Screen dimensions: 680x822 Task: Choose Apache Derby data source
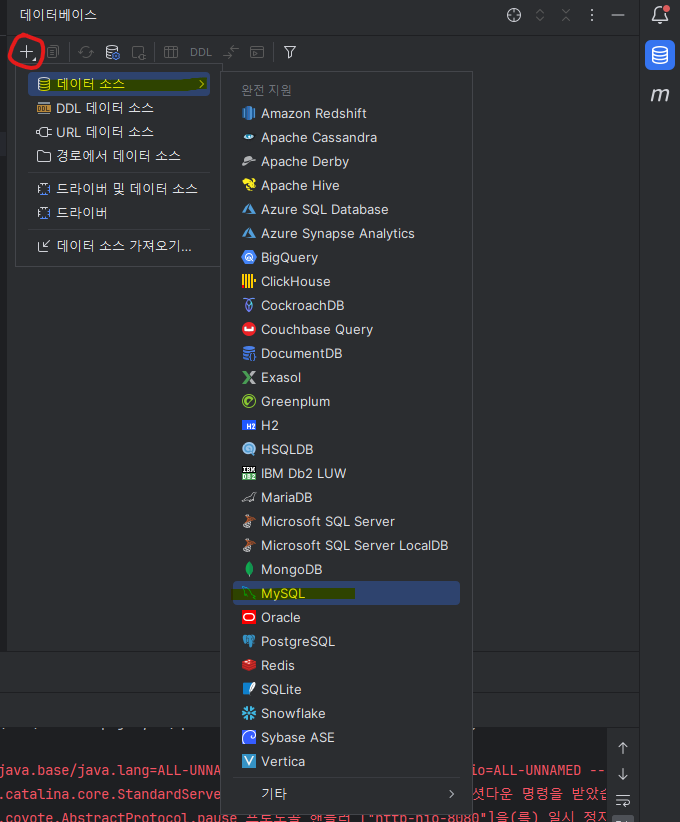pos(347,161)
